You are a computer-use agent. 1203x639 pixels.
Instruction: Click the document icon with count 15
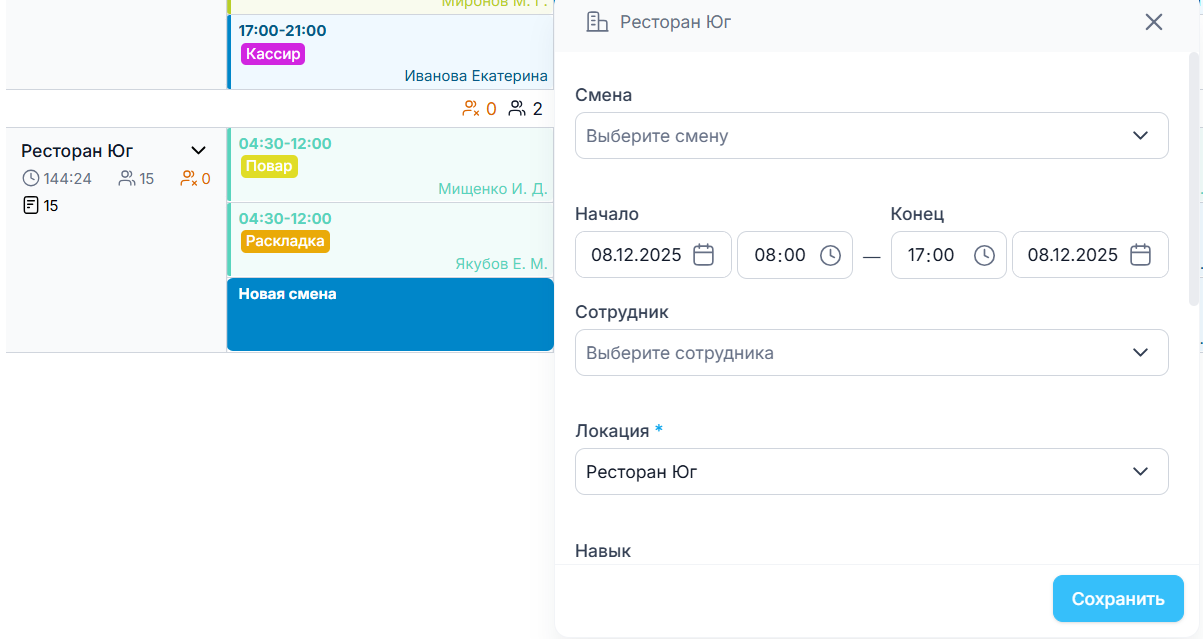tap(31, 206)
